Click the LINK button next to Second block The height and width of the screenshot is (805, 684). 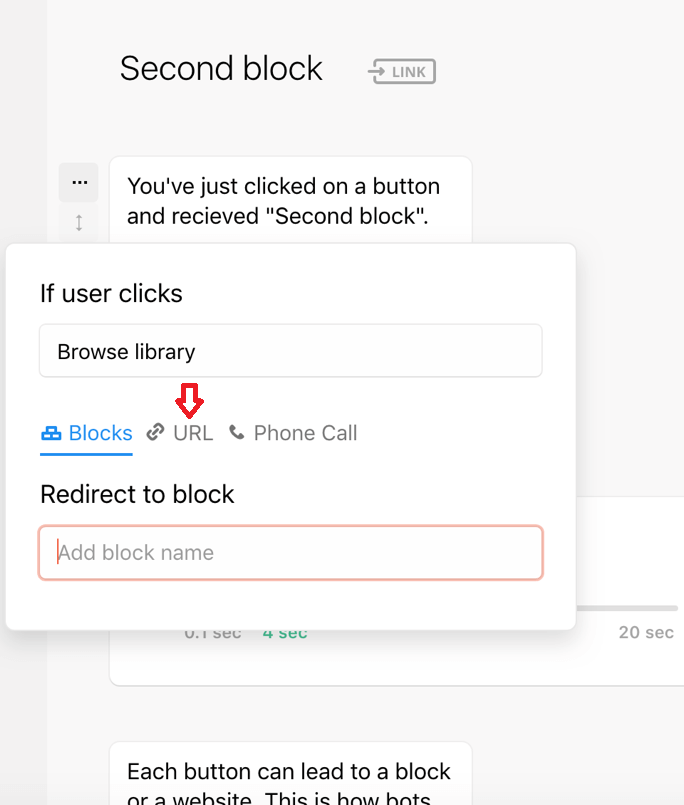(x=401, y=71)
